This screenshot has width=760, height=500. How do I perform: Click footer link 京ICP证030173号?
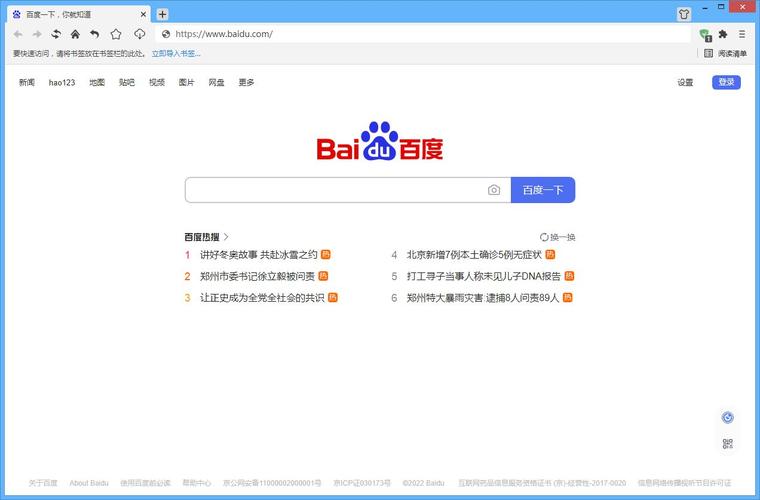point(362,483)
